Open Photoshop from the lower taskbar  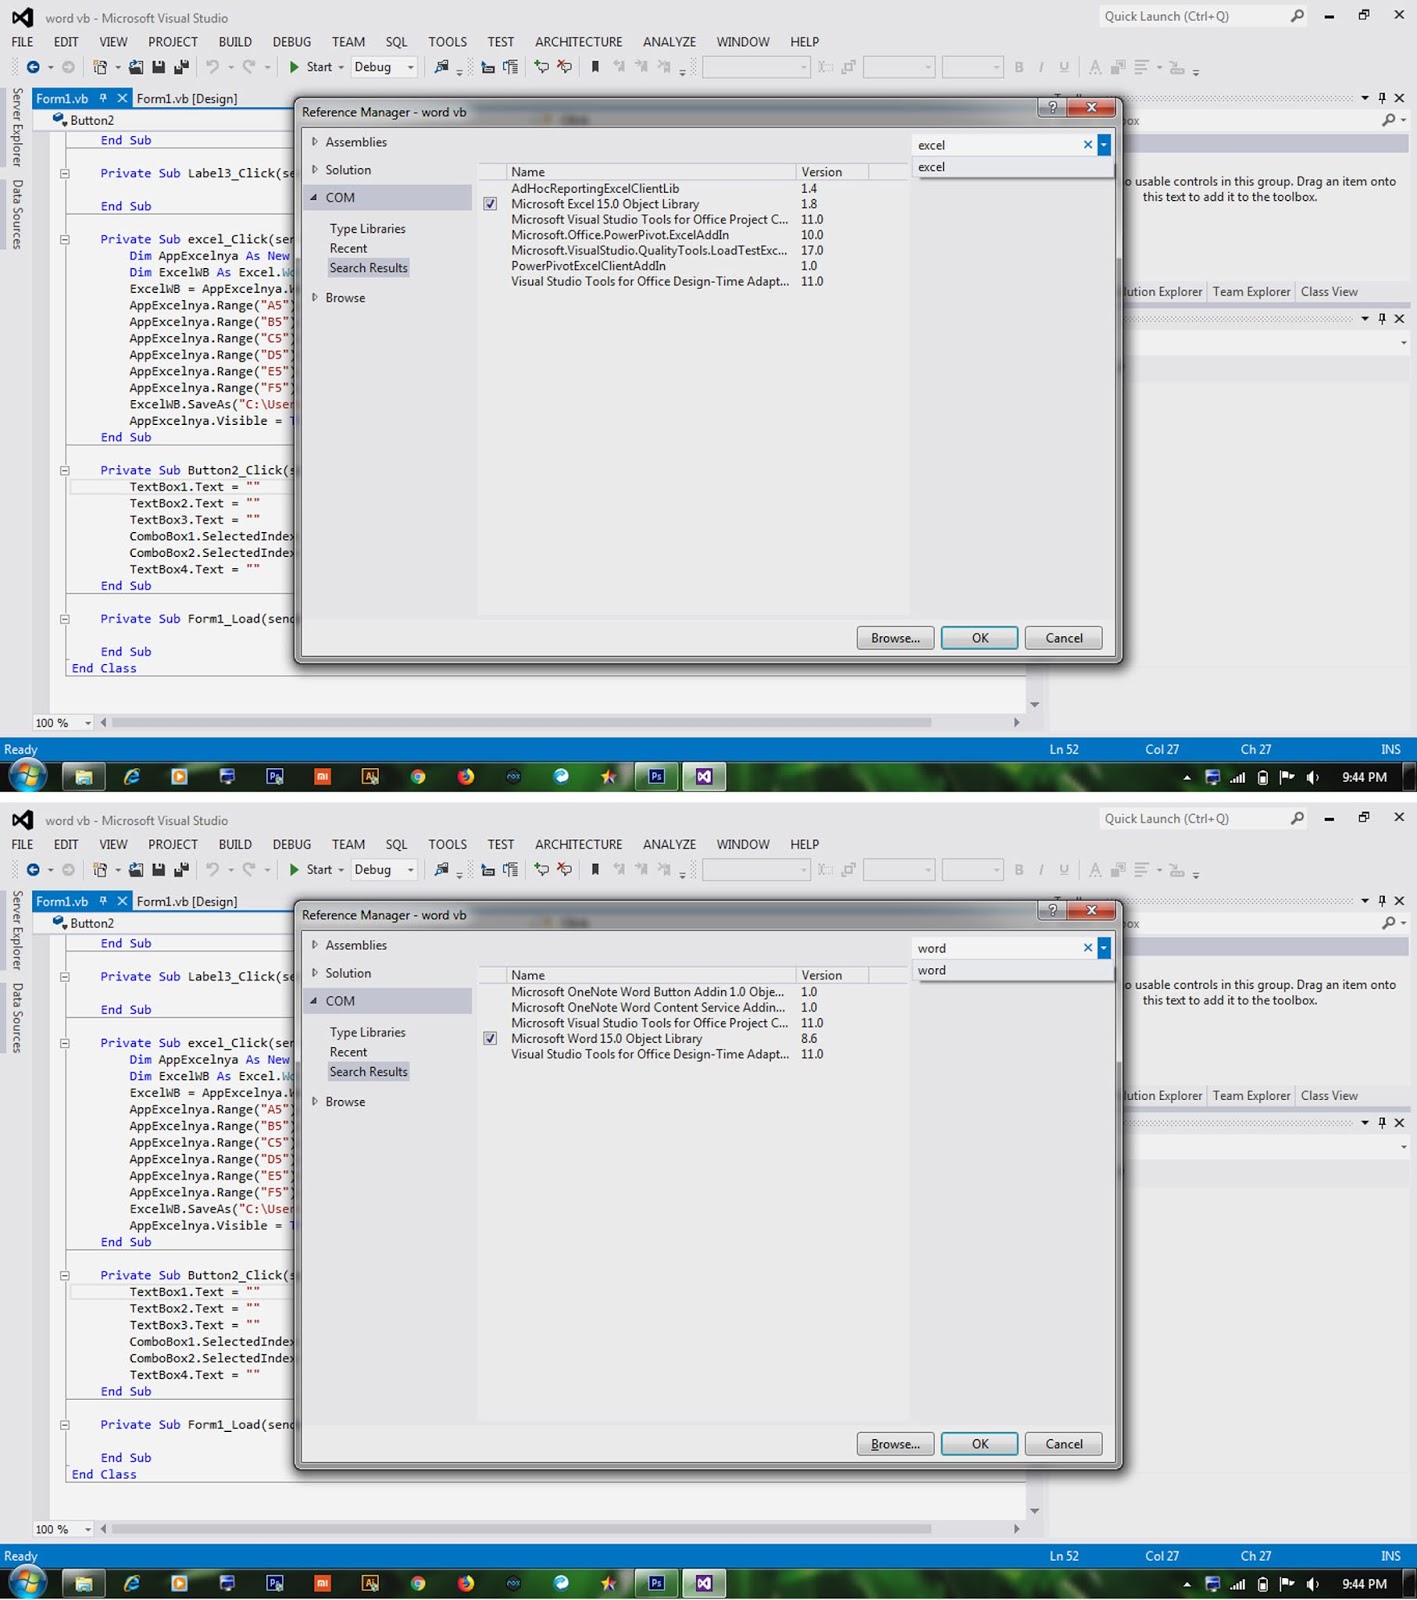pyautogui.click(x=656, y=1583)
